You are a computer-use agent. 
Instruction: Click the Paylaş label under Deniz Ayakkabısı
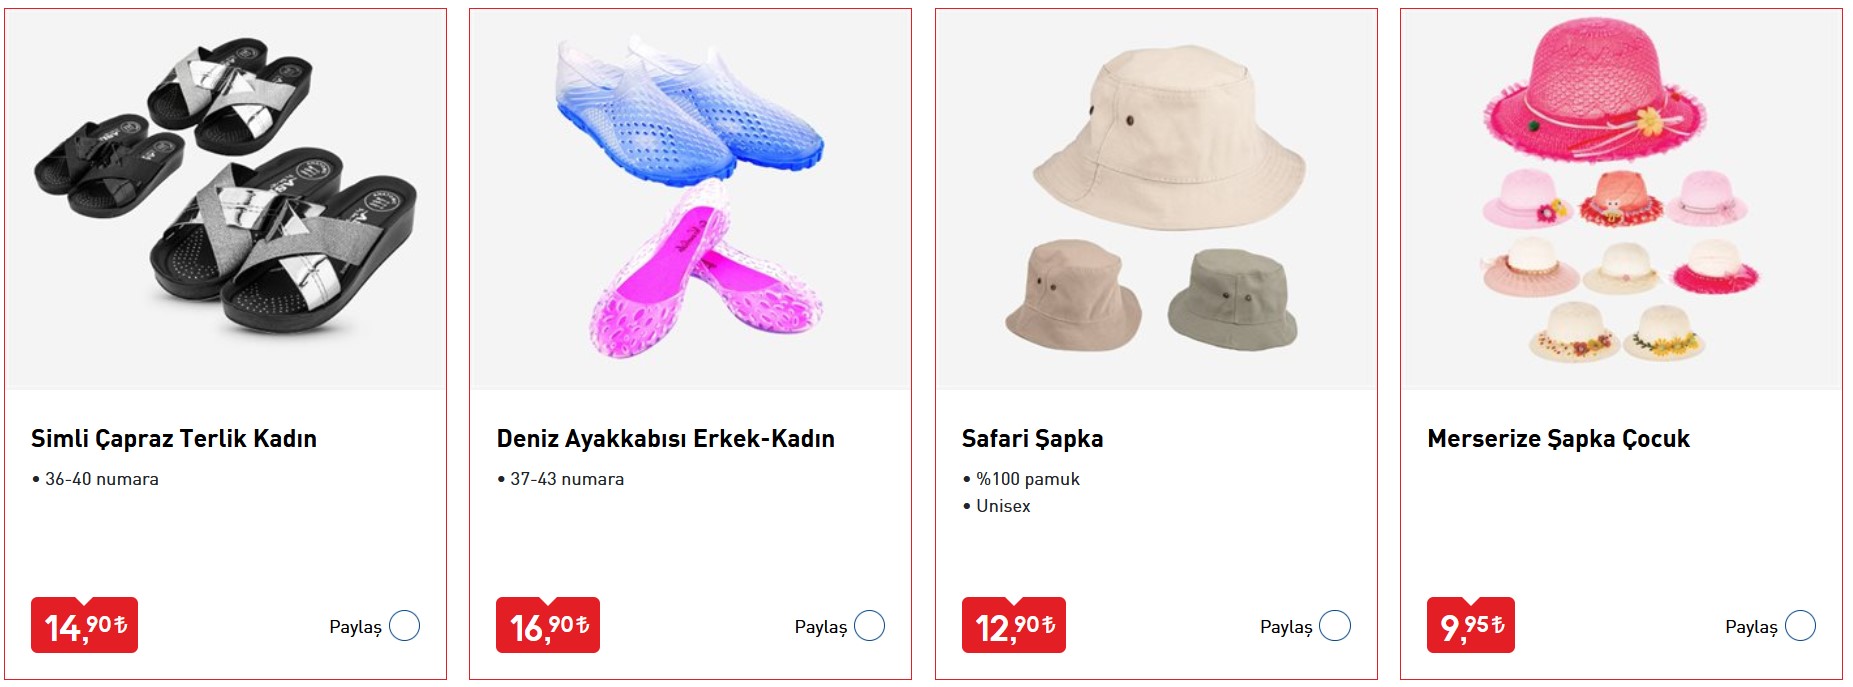(820, 627)
